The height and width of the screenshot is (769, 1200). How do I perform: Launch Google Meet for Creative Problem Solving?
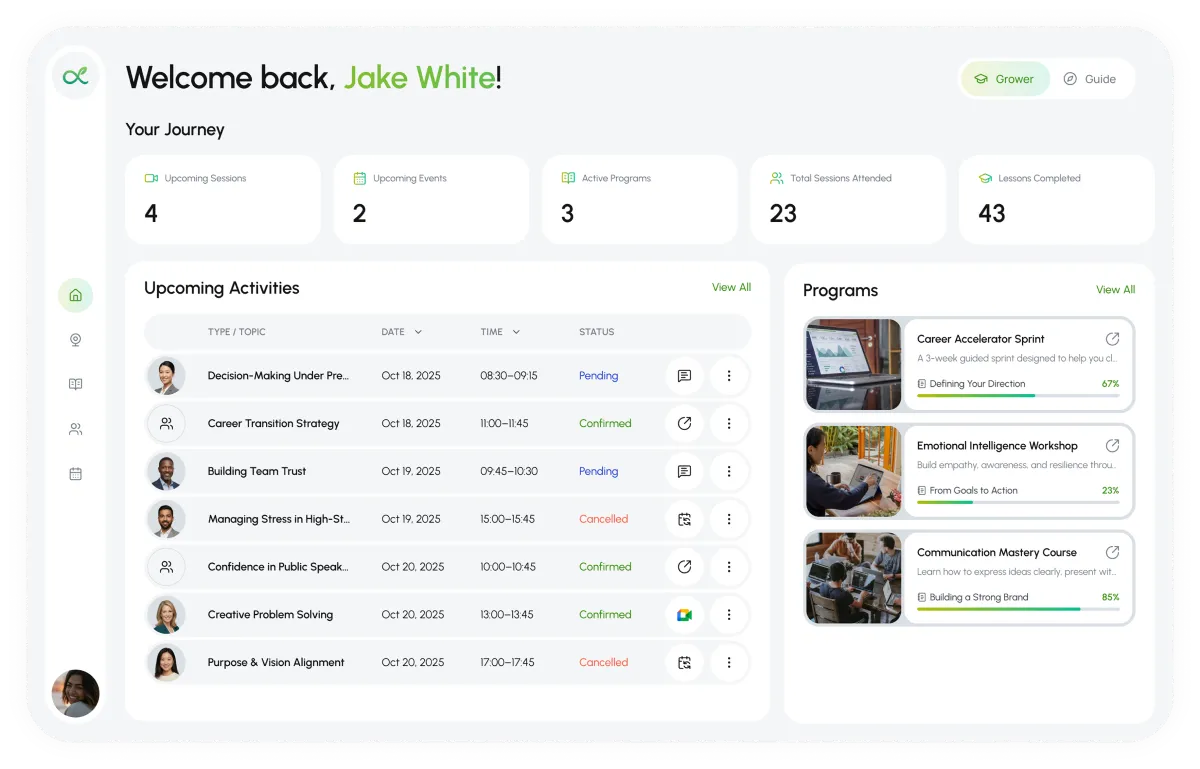coord(684,615)
